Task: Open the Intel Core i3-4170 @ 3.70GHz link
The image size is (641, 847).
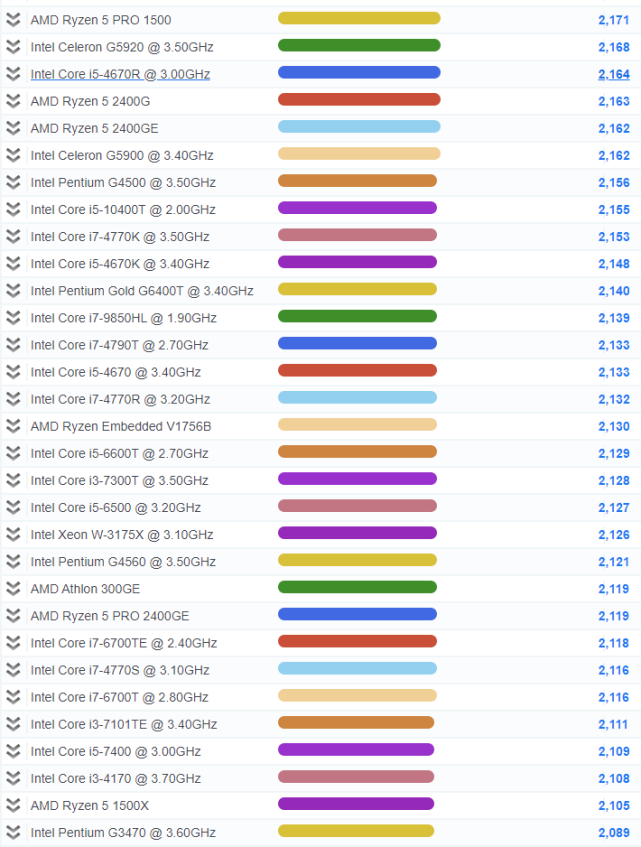Action: pyautogui.click(x=116, y=778)
